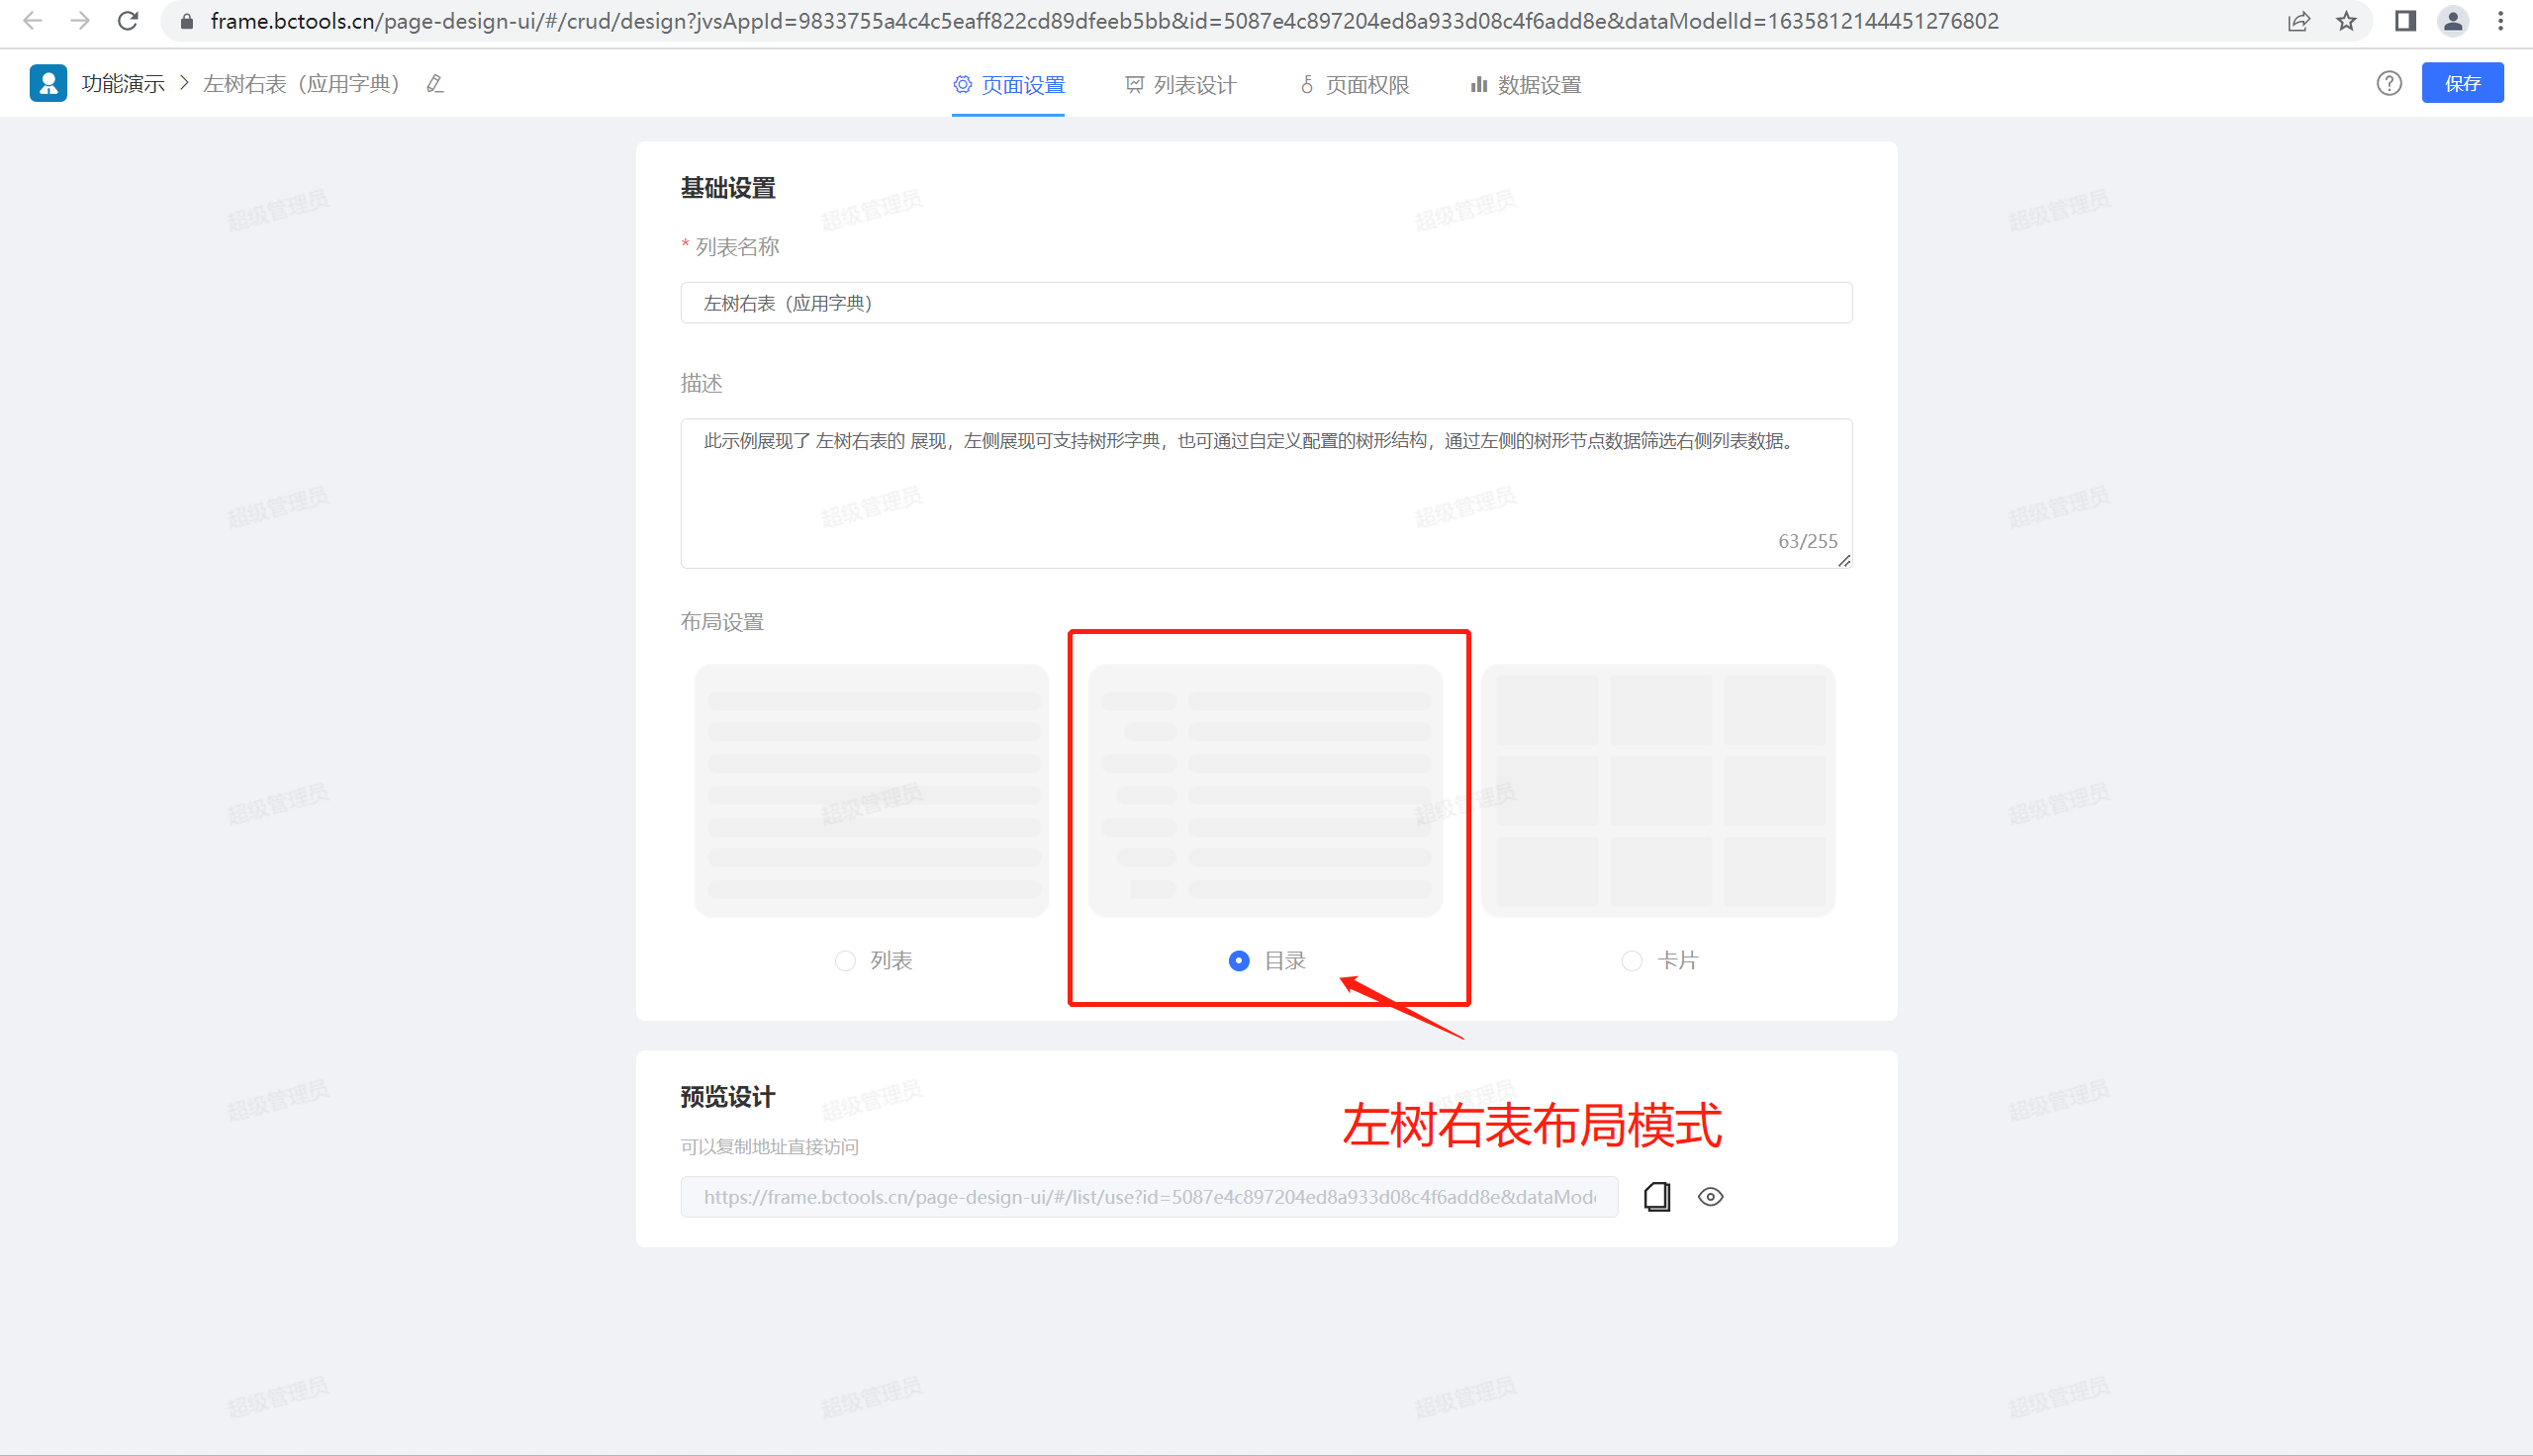Click the 列表 layout preview thumbnail
The height and width of the screenshot is (1456, 2533).
coord(872,790)
